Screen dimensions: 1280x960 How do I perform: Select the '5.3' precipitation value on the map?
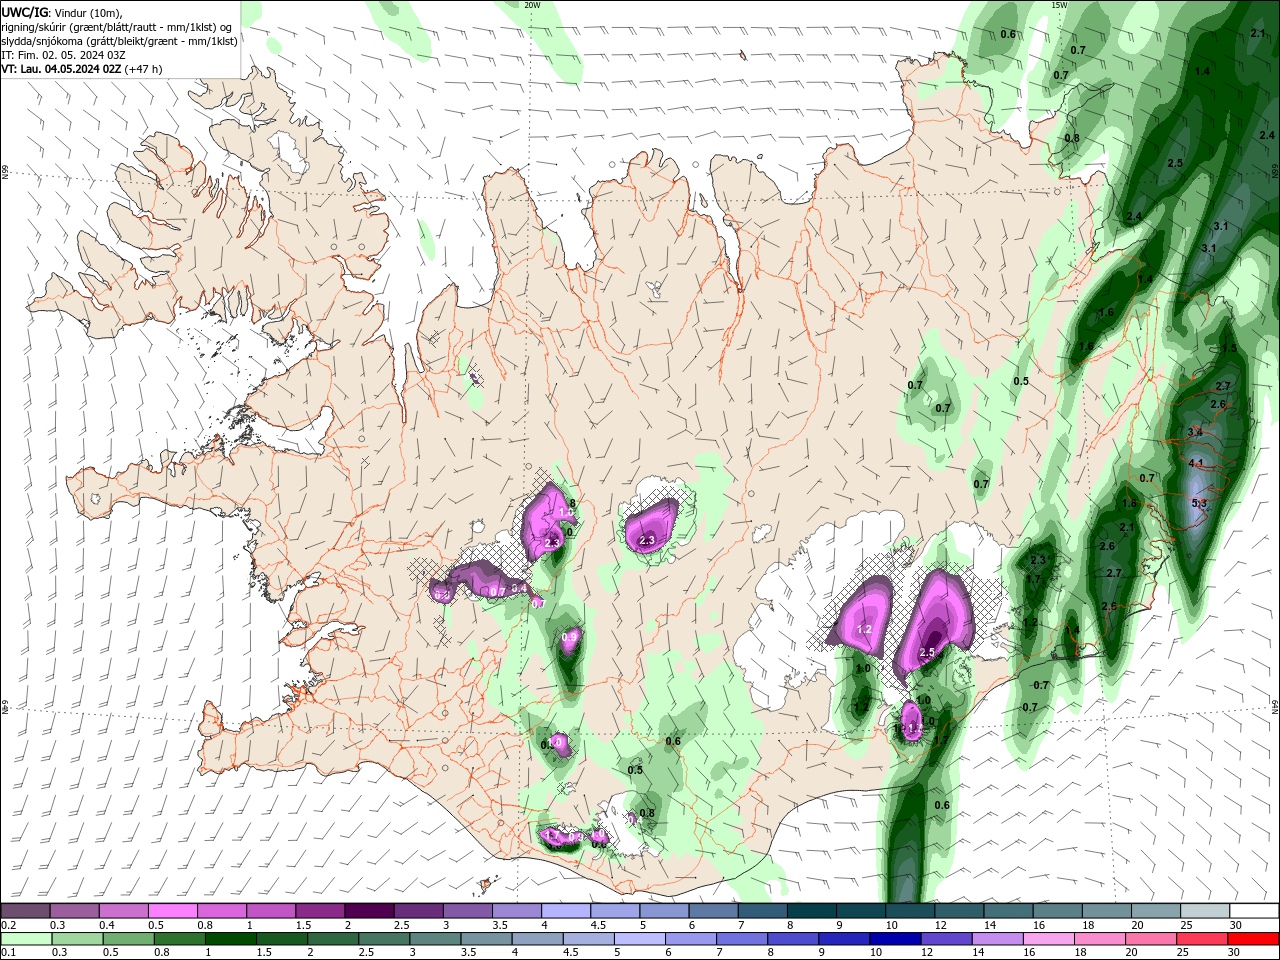[x=1200, y=503]
